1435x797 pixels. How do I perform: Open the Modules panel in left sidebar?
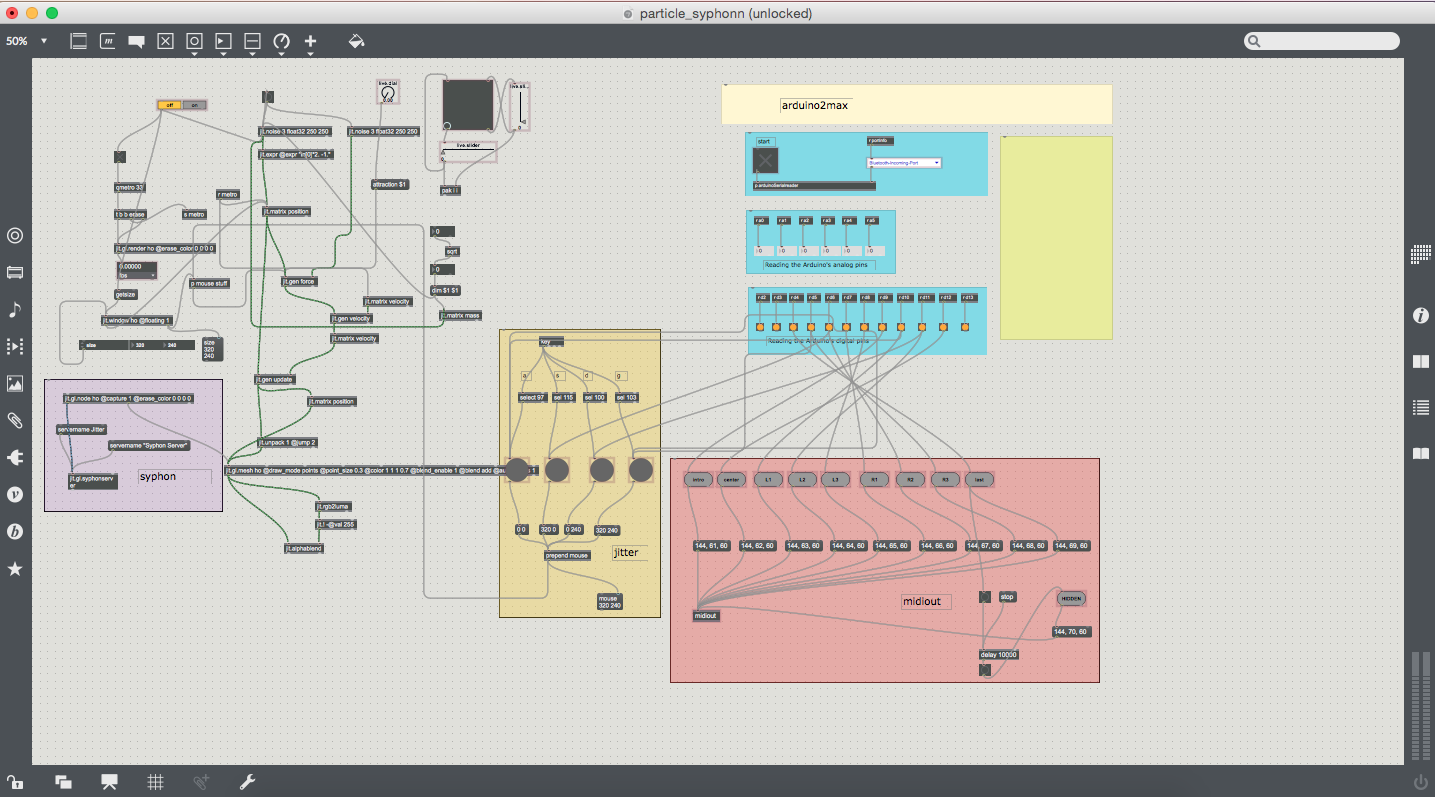coord(15,272)
